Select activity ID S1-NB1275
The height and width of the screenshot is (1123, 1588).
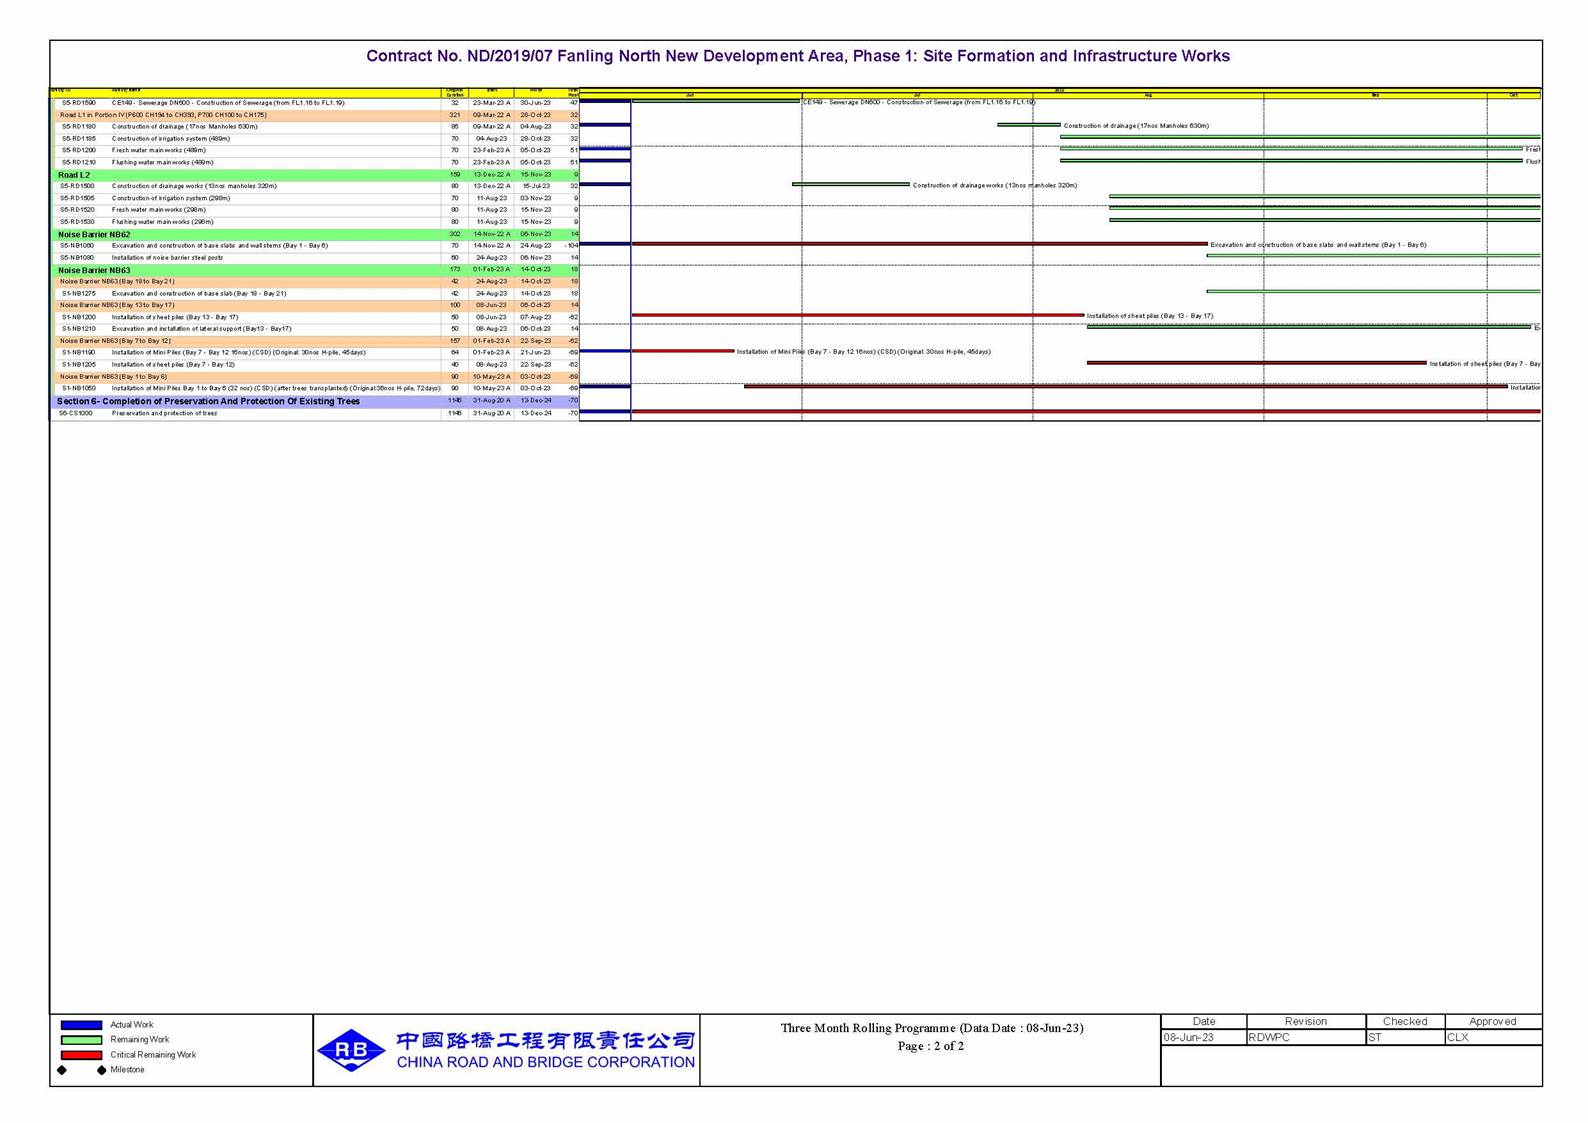(x=79, y=294)
